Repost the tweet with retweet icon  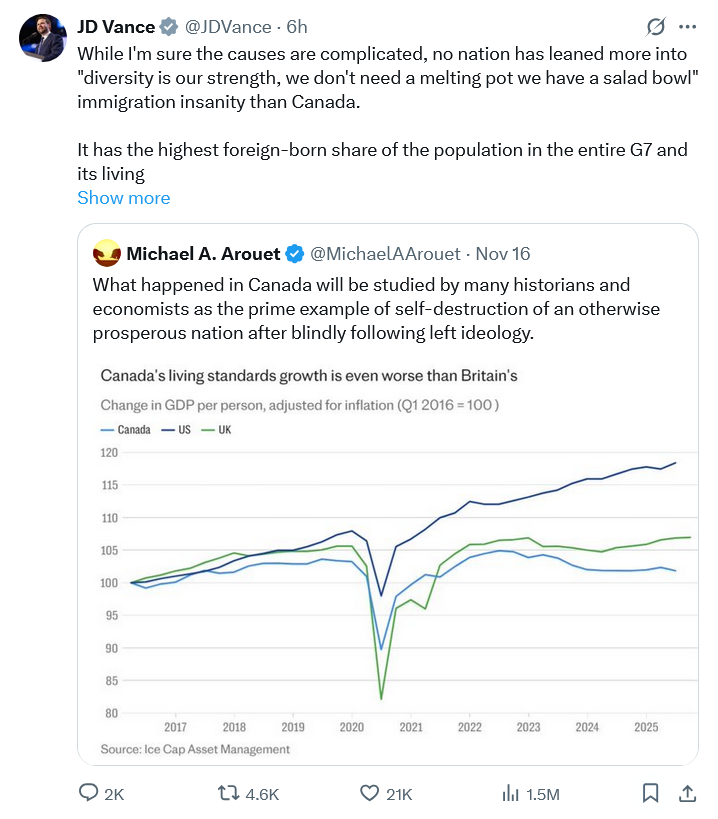click(228, 793)
